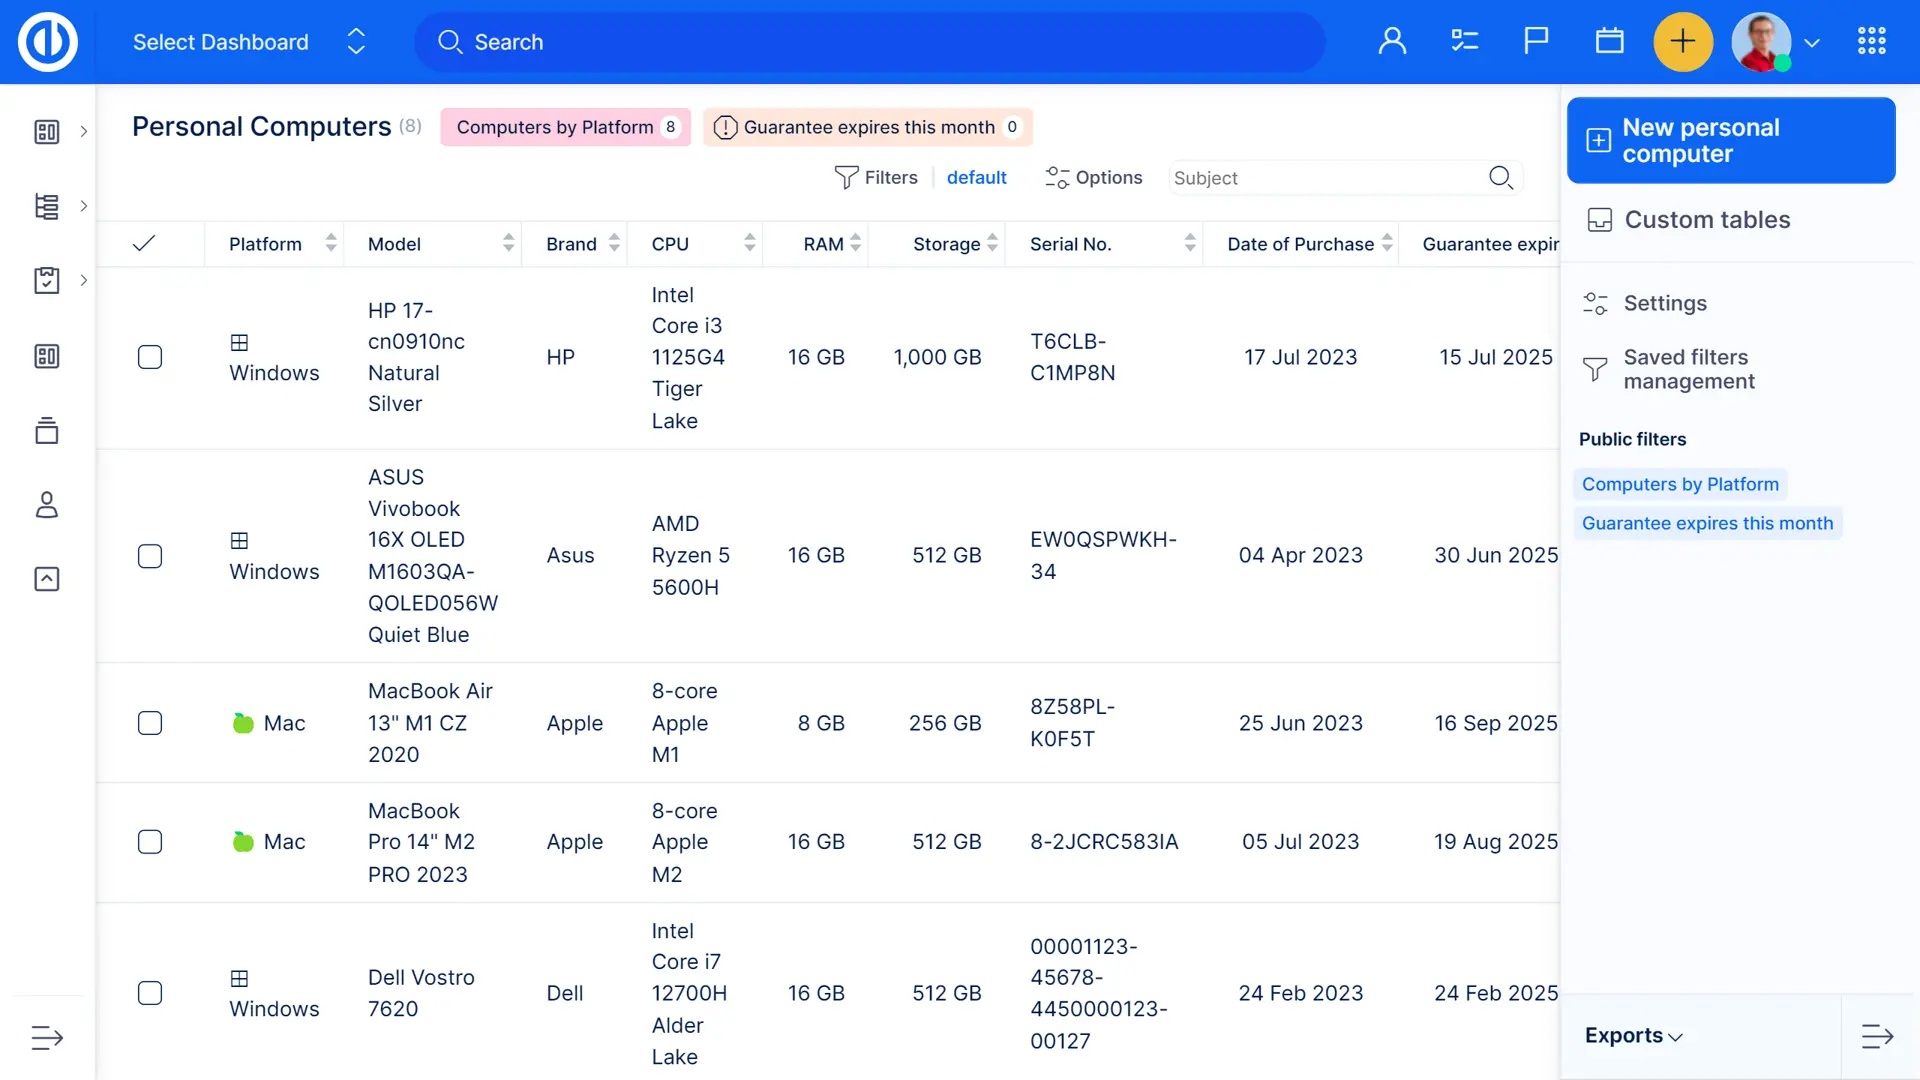Collapse right panel using arrow icon
Image resolution: width=1920 pixels, height=1080 pixels.
1877,1036
